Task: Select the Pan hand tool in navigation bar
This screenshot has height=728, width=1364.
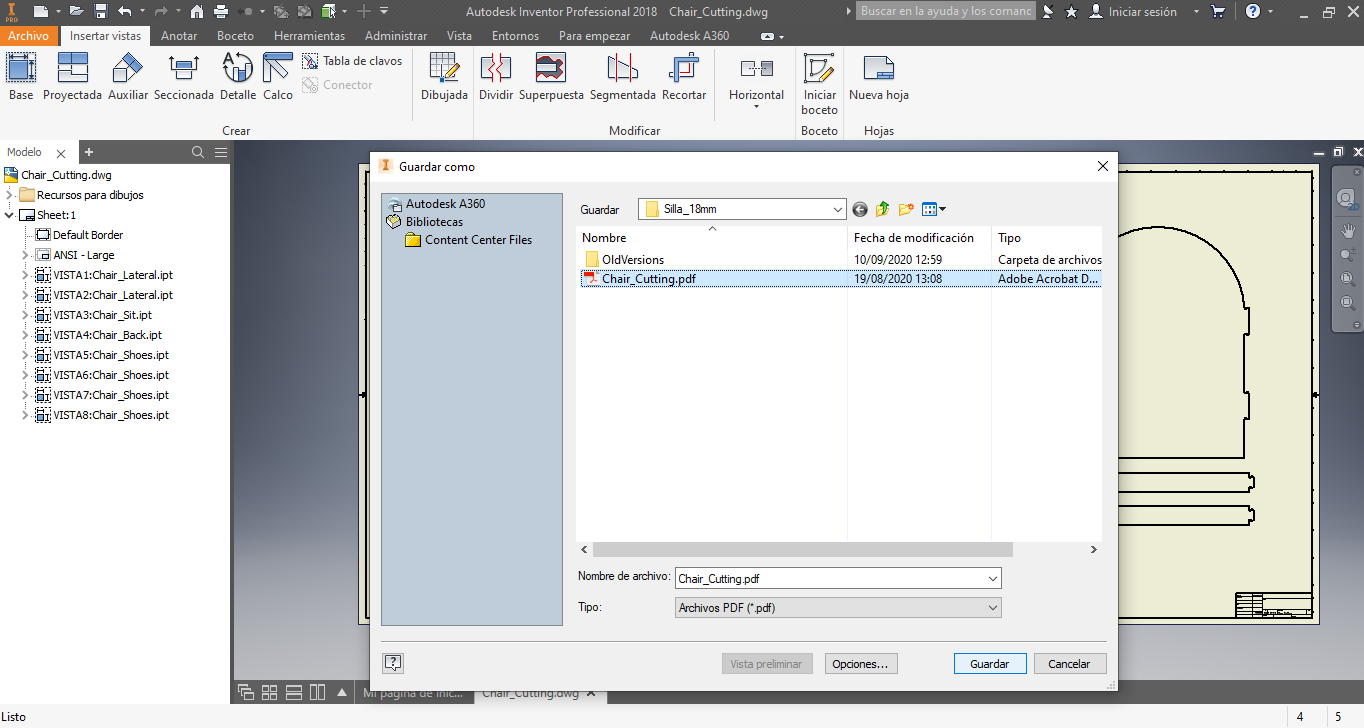Action: pos(1347,230)
